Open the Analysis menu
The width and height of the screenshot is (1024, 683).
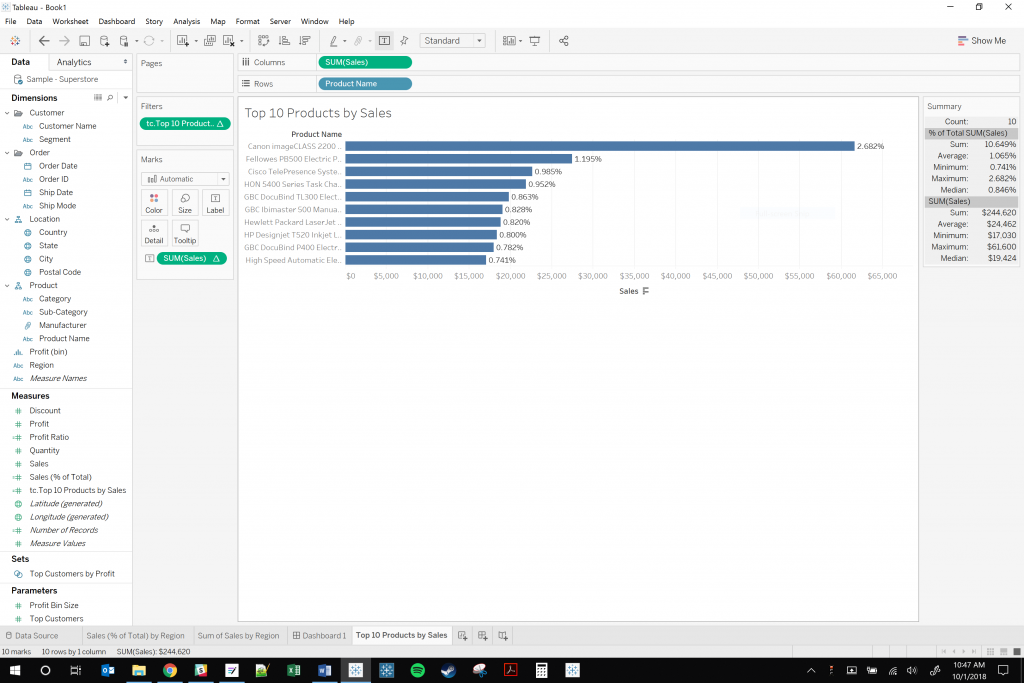tap(185, 21)
